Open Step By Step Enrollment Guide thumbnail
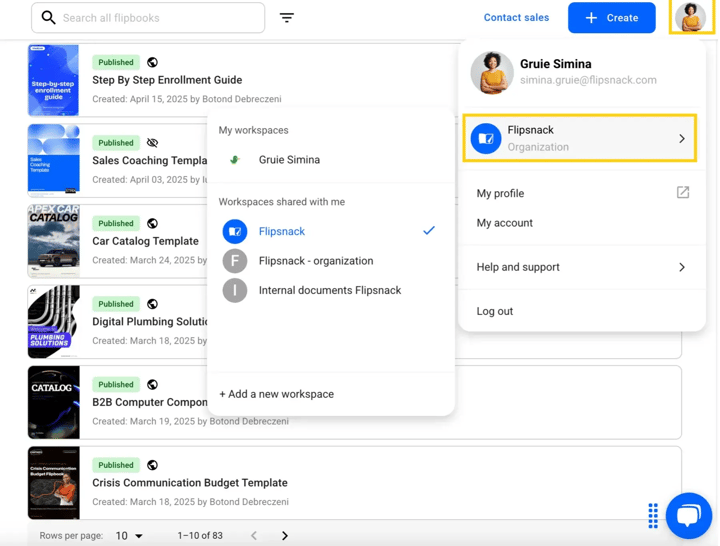This screenshot has width=720, height=546. (x=53, y=80)
